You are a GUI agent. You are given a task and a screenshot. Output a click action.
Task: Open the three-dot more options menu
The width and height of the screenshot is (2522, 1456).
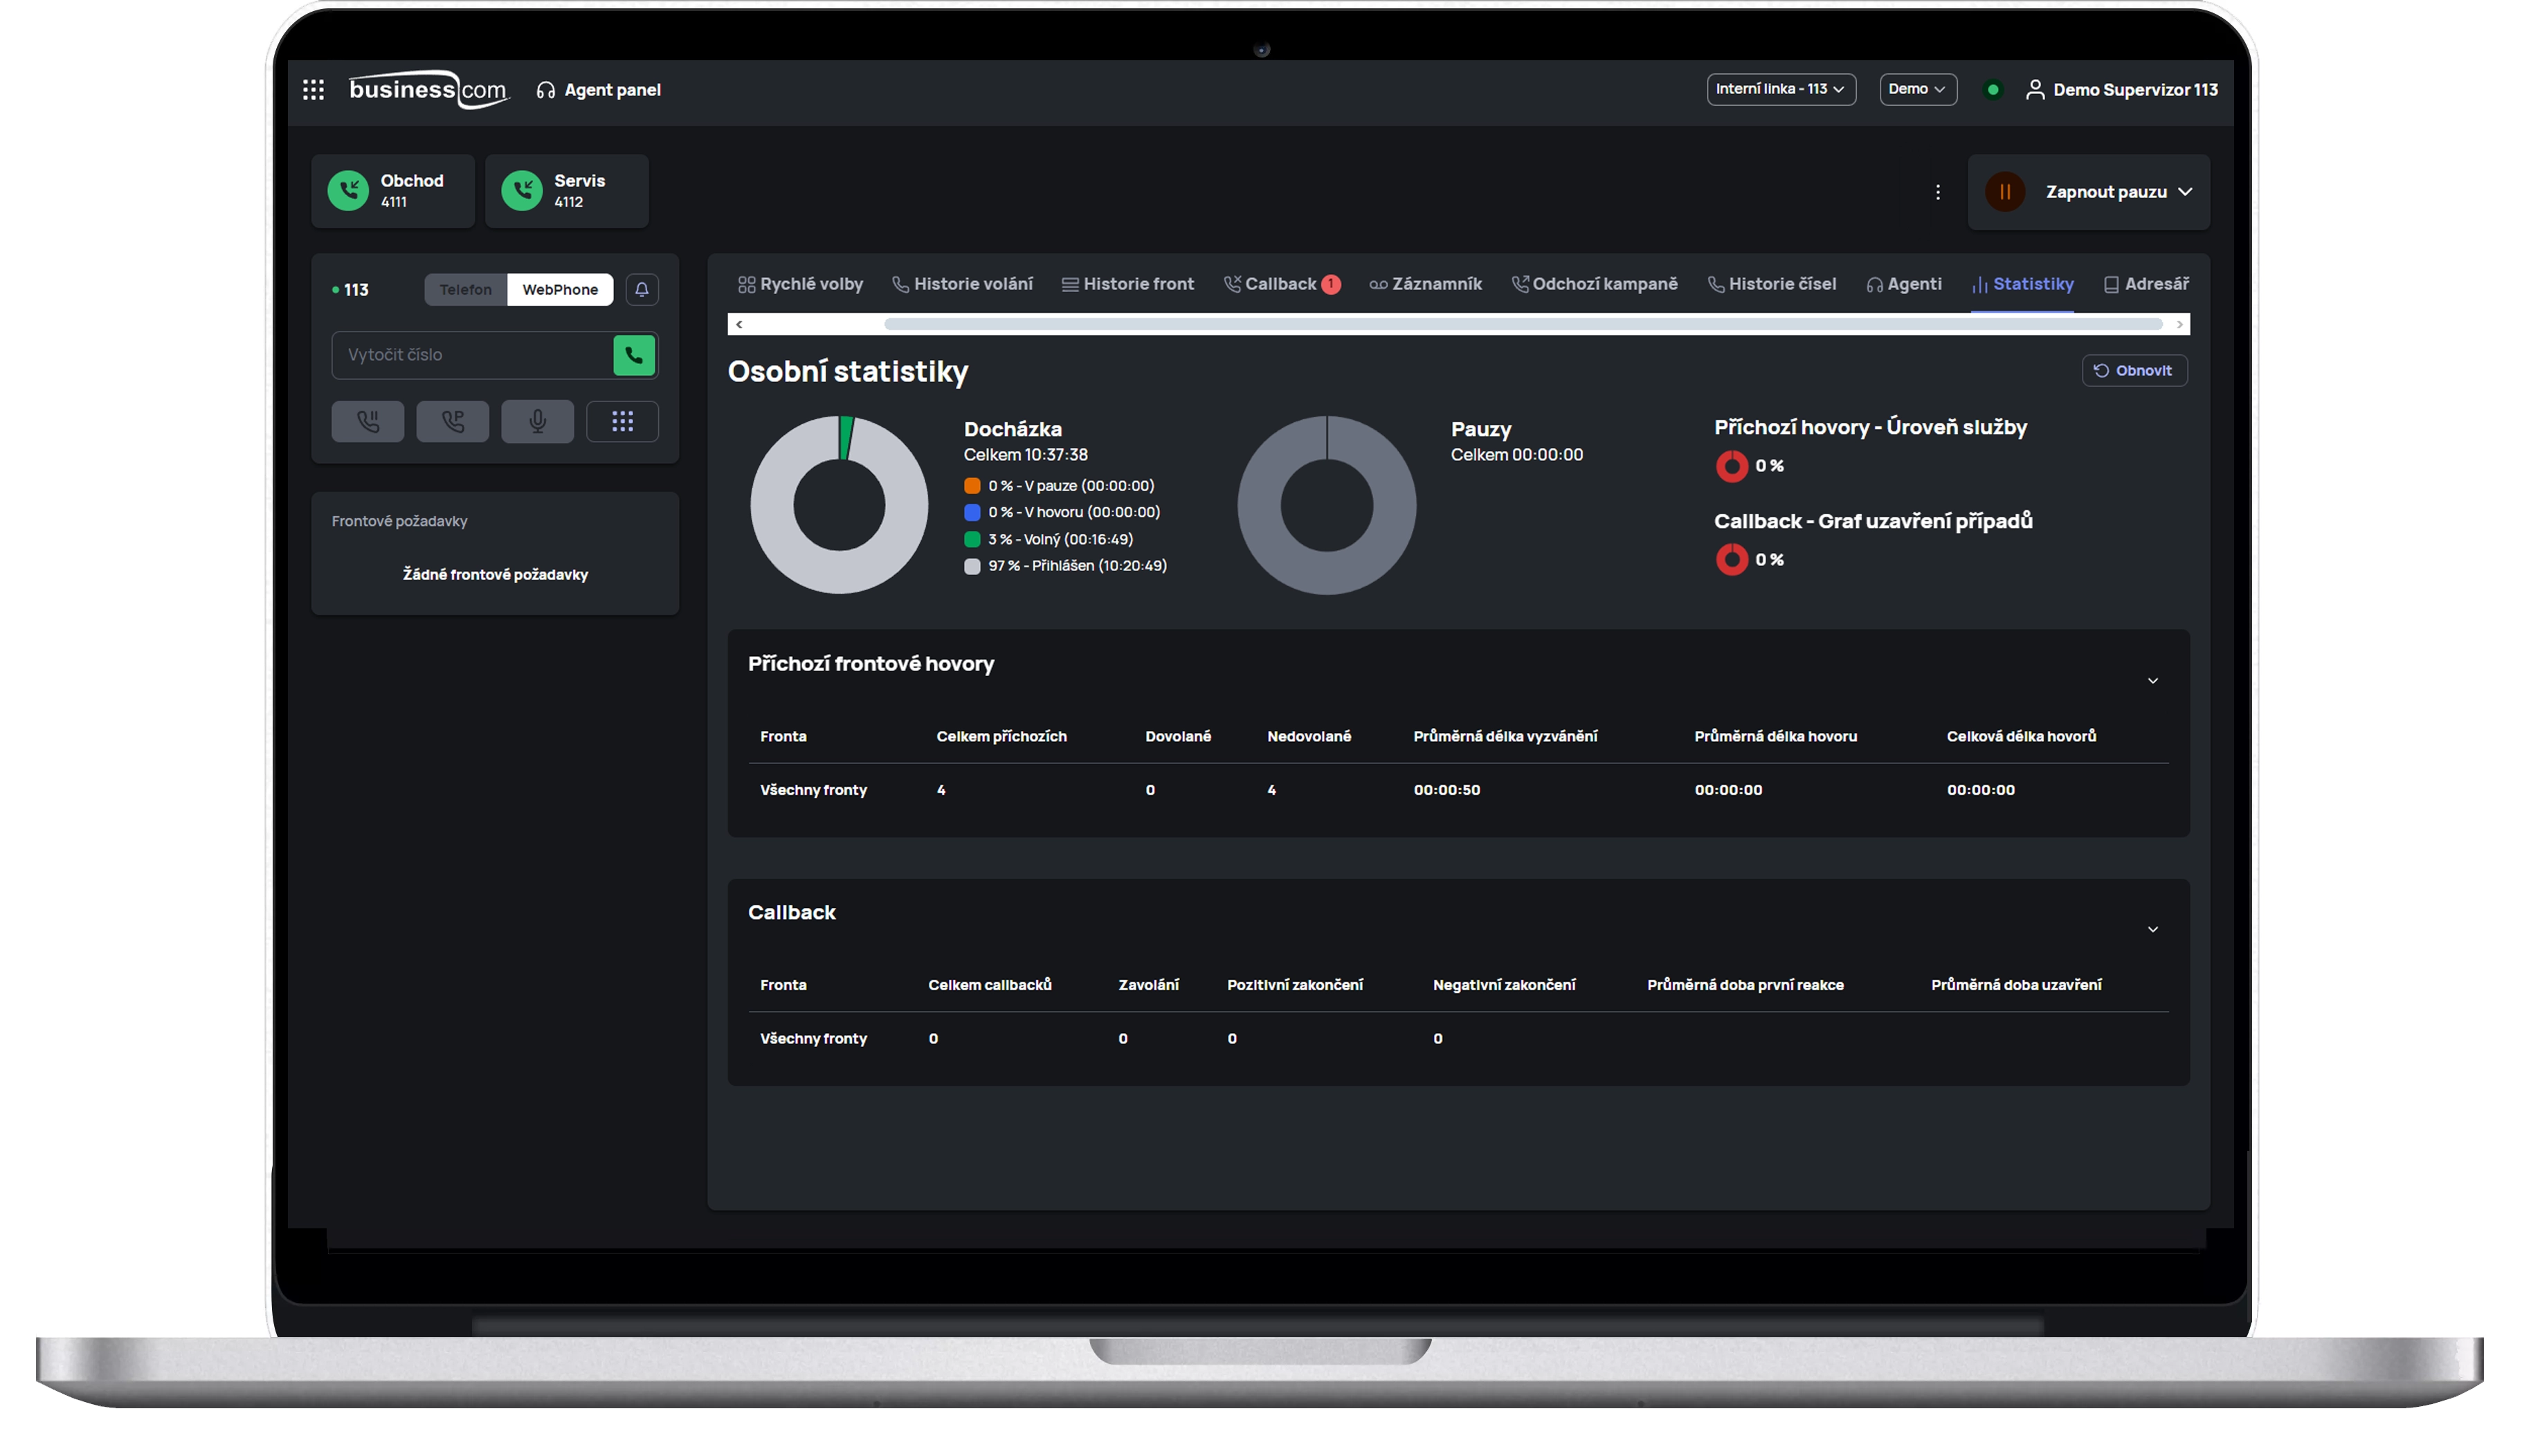pos(1937,192)
